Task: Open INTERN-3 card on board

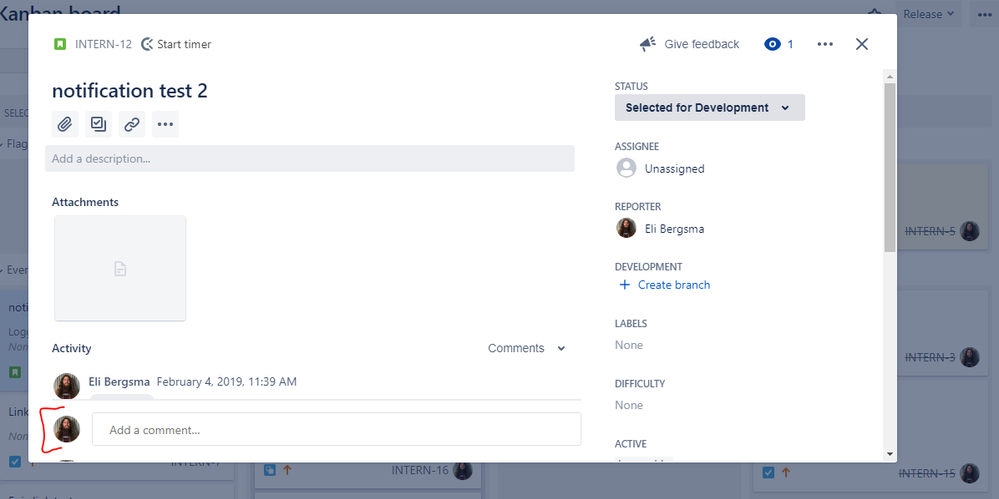Action: pos(930,358)
